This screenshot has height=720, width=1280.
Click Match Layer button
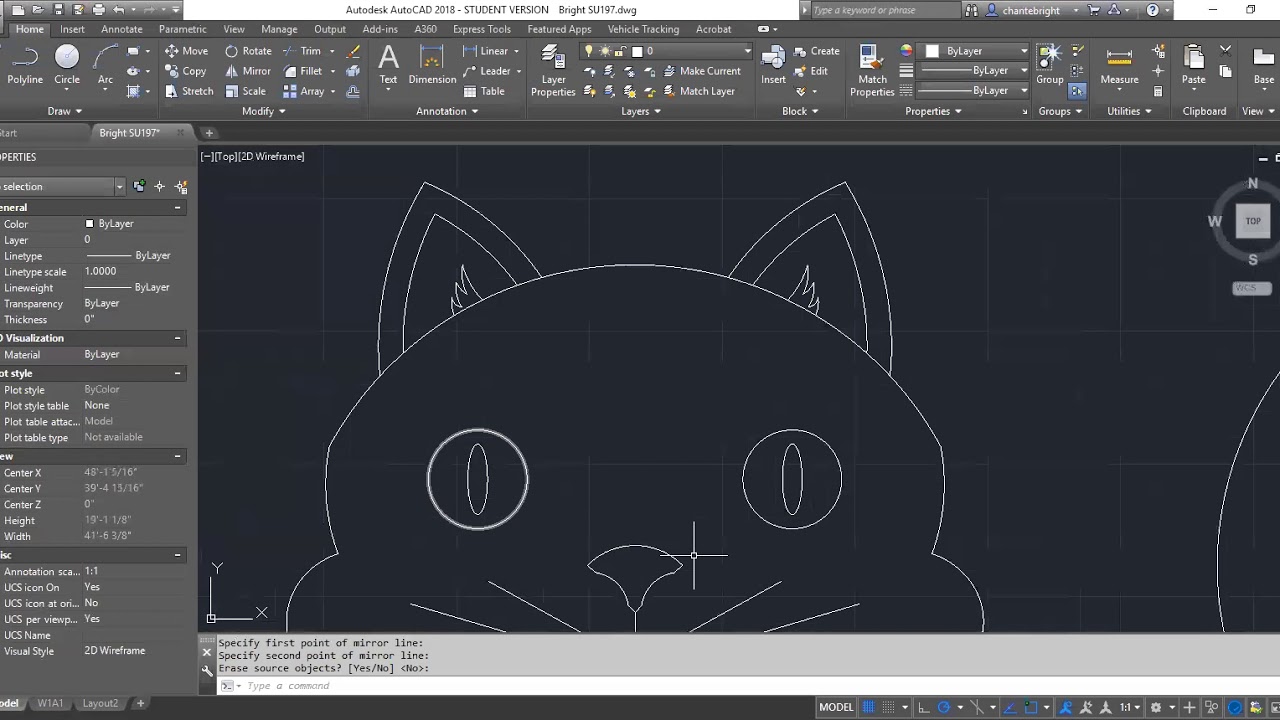(698, 91)
